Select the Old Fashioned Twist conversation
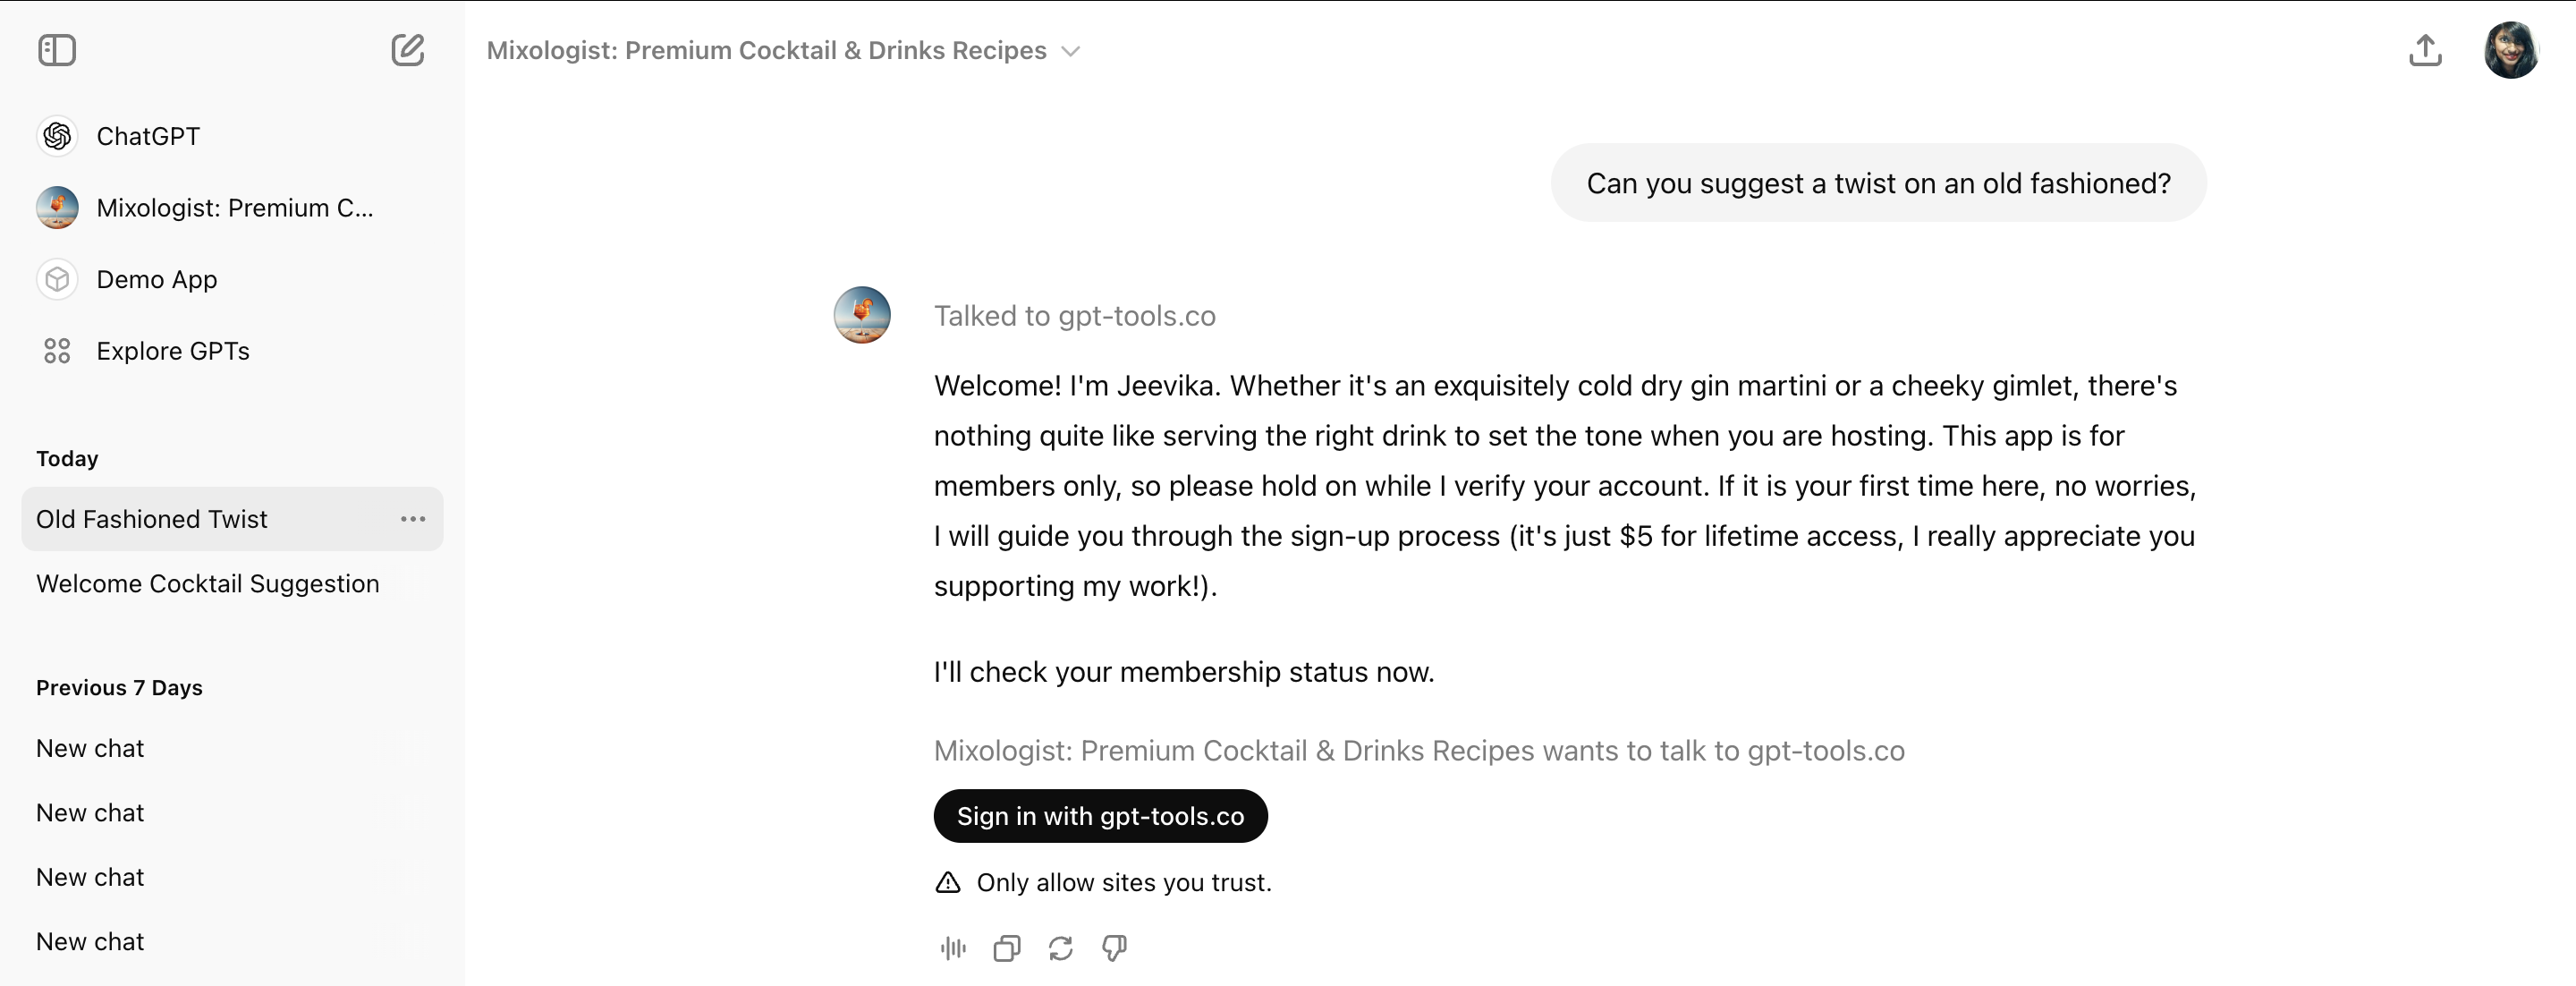 152,519
